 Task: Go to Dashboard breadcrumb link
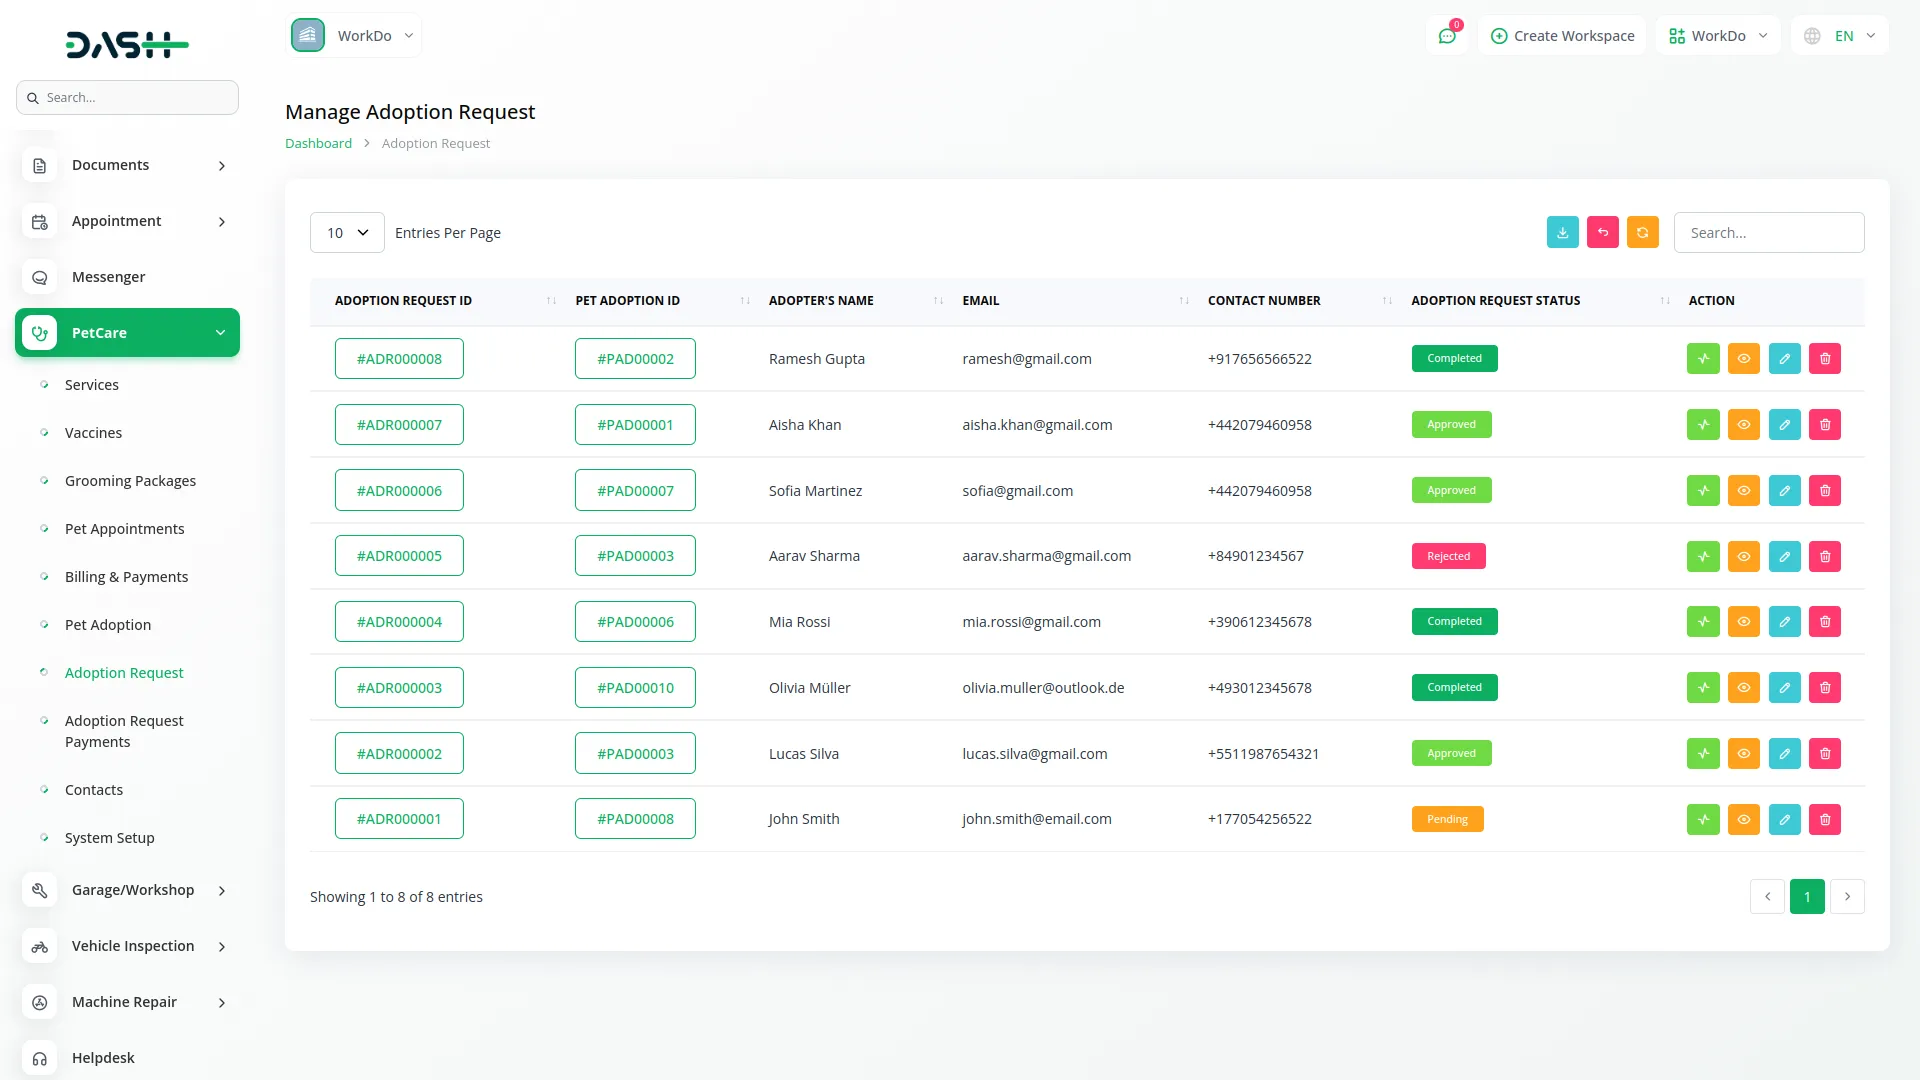click(318, 144)
